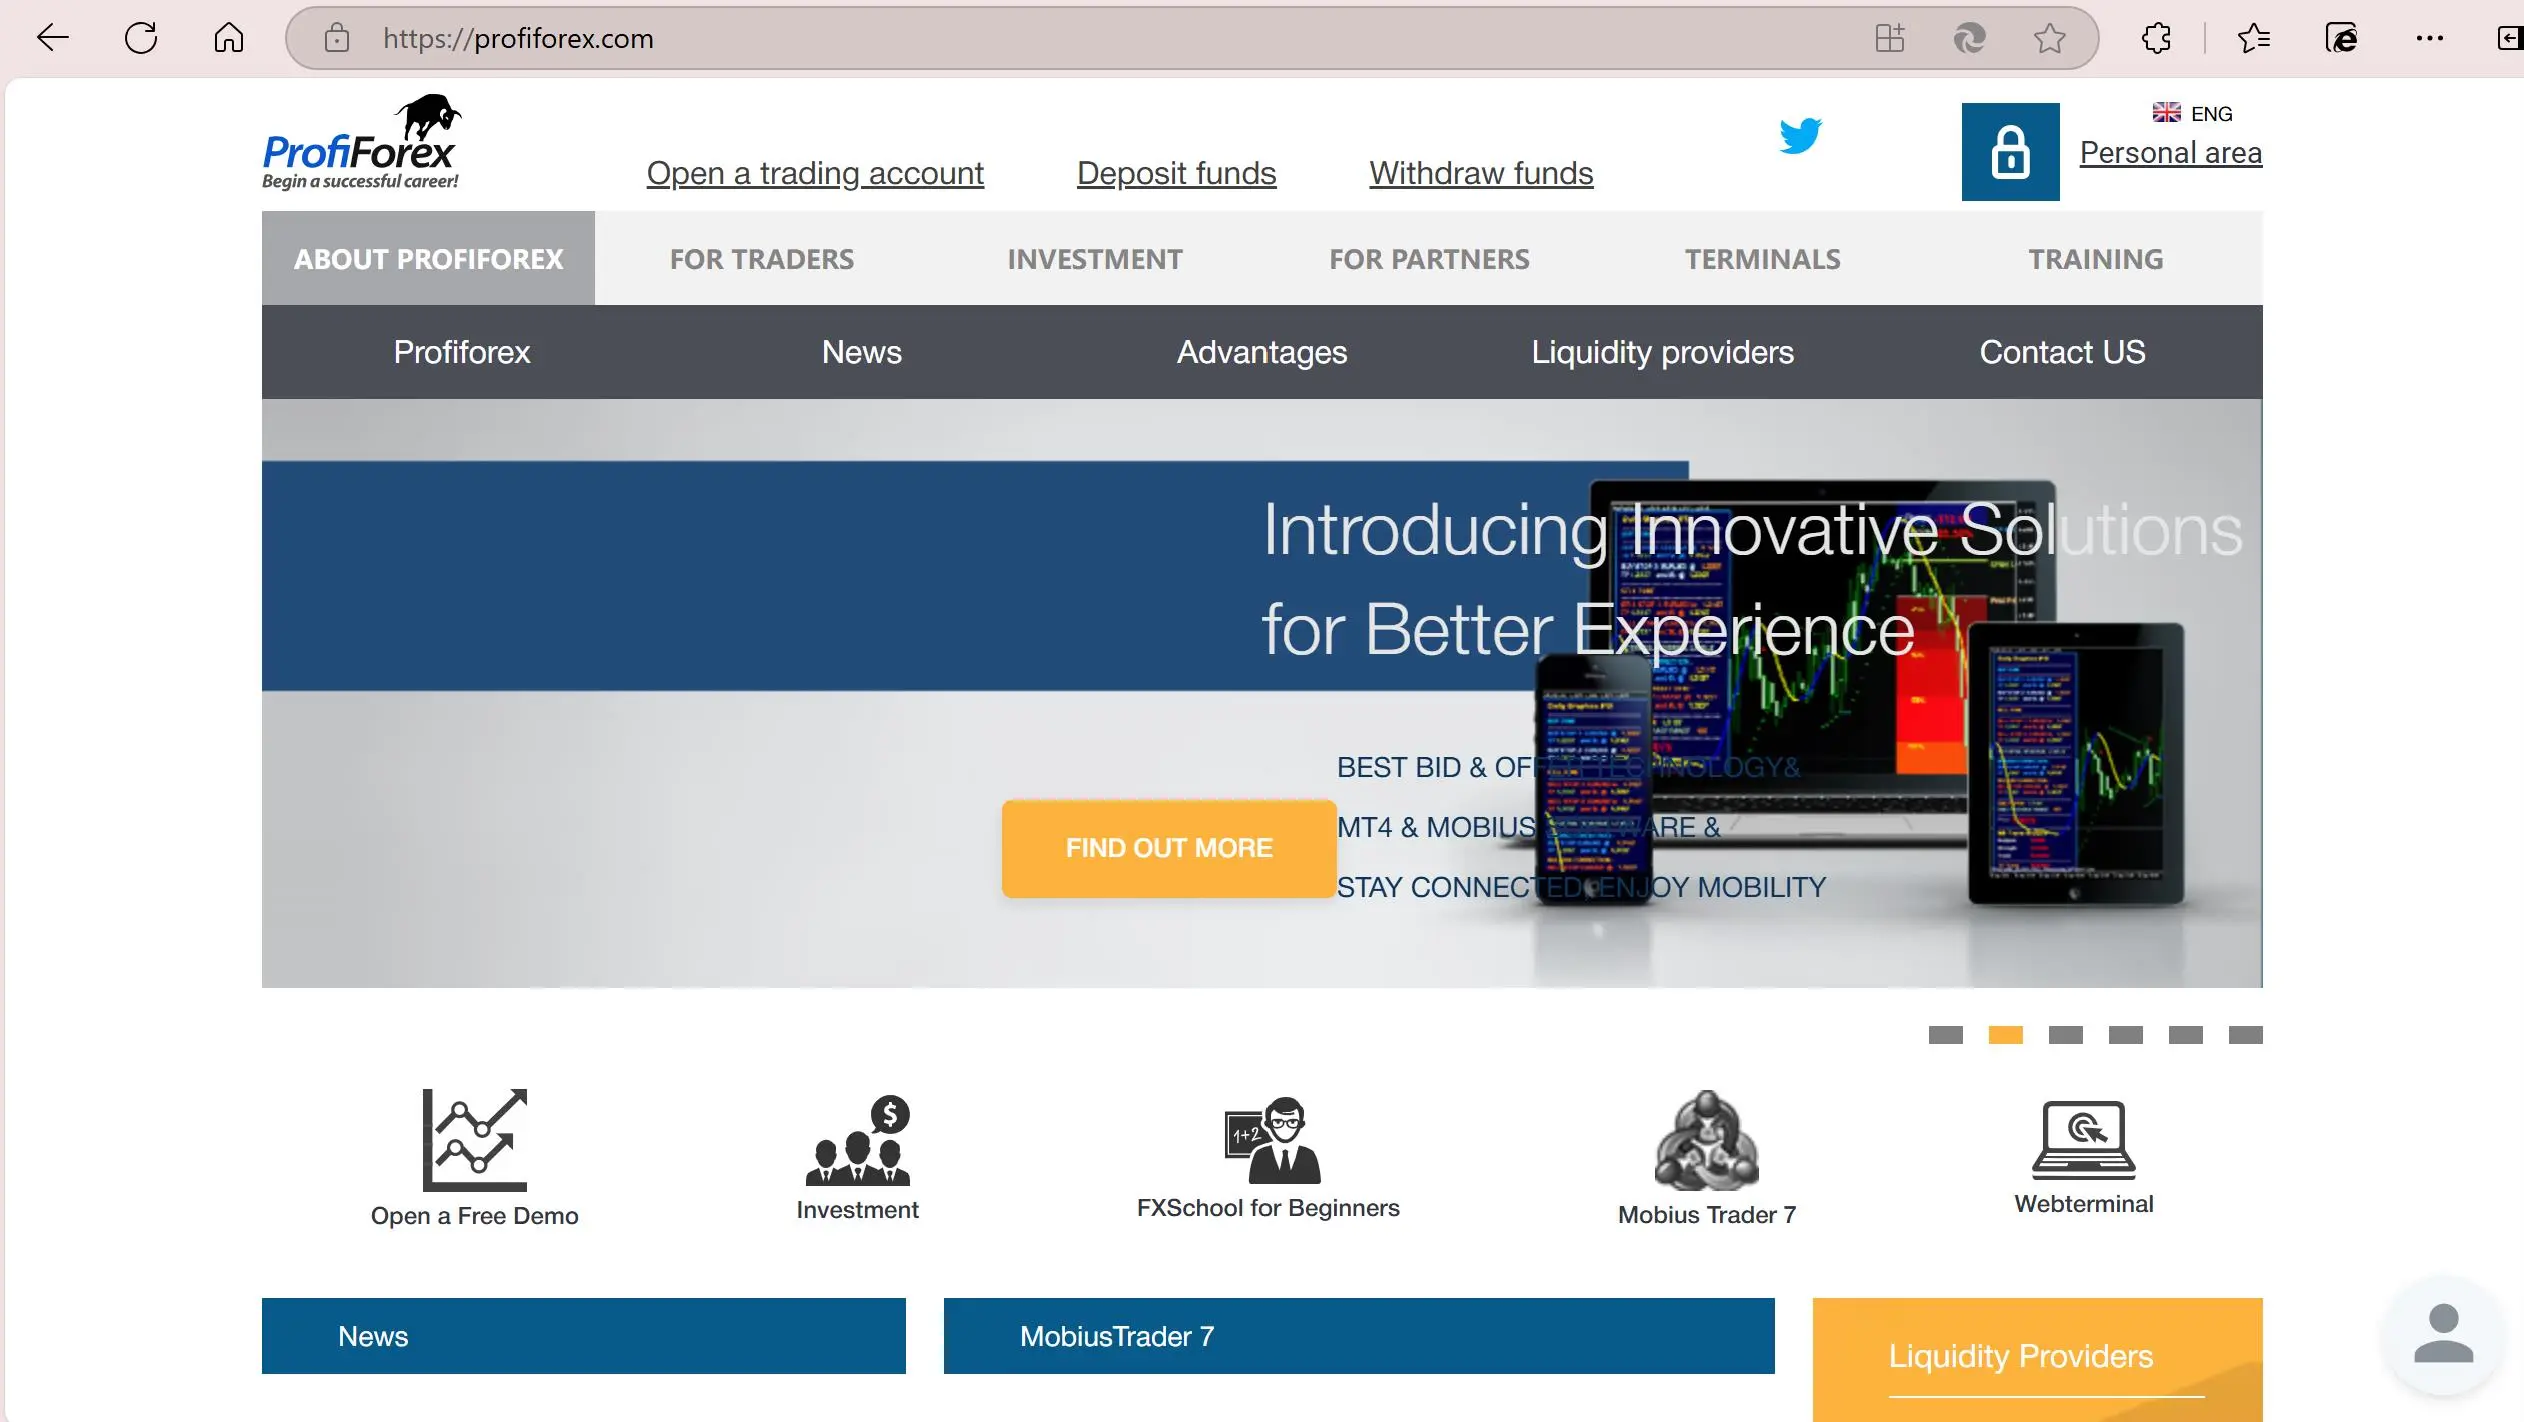This screenshot has height=1422, width=2524.
Task: Open the Liquidity Providers orange panel
Action: coord(2038,1360)
